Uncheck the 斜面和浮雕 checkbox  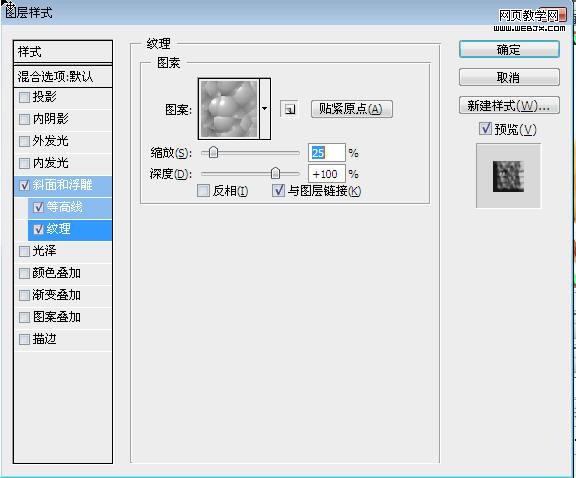tap(24, 185)
